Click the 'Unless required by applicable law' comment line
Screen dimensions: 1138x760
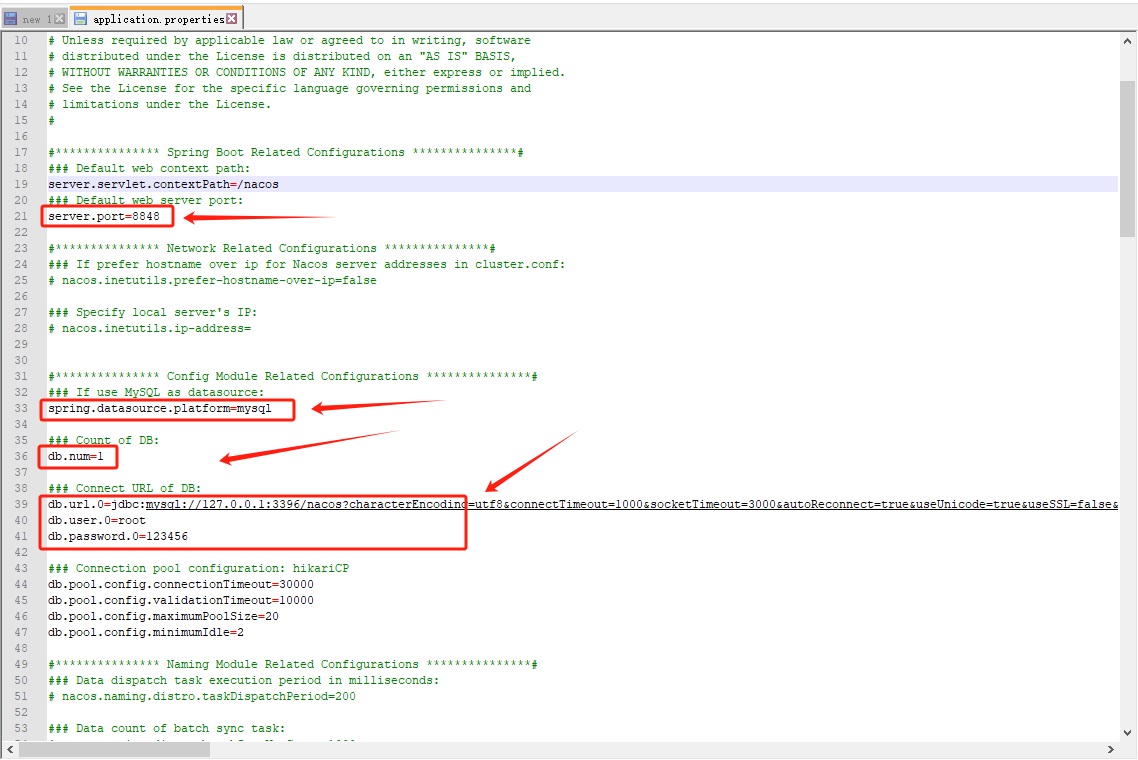pyautogui.click(x=290, y=41)
